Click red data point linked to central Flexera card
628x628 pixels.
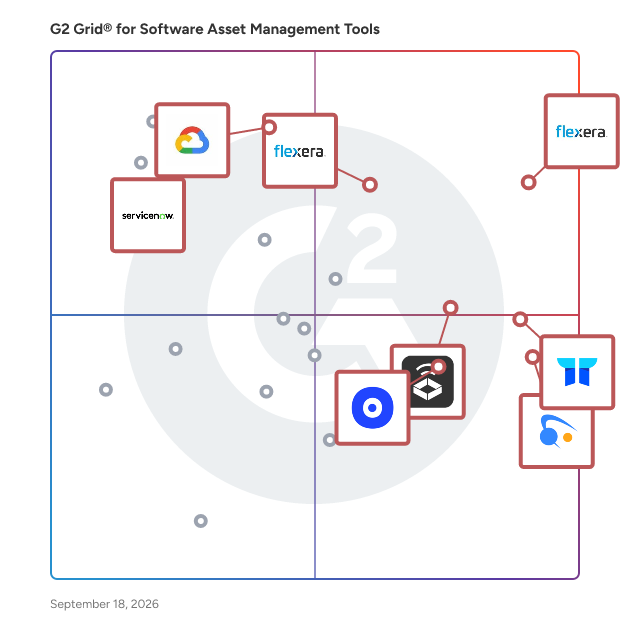[370, 185]
